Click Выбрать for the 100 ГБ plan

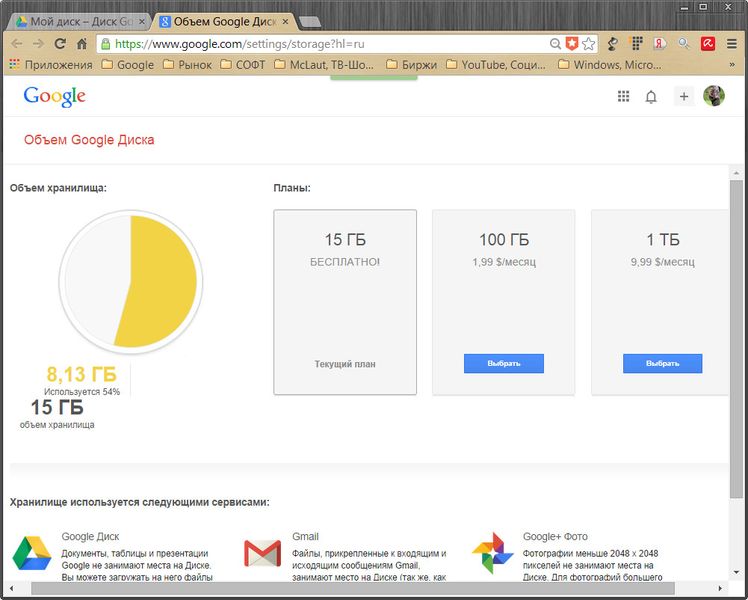(504, 363)
